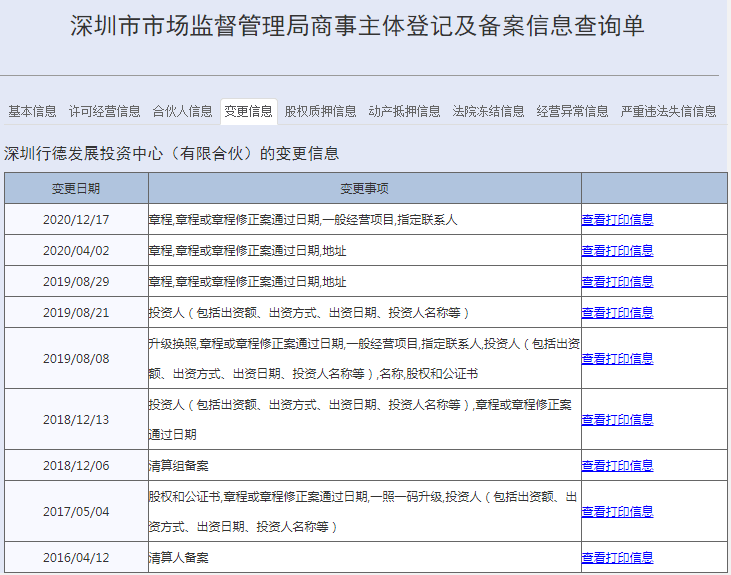View print info for 2018/12/13 change
This screenshot has height=575, width=731.
(x=617, y=419)
